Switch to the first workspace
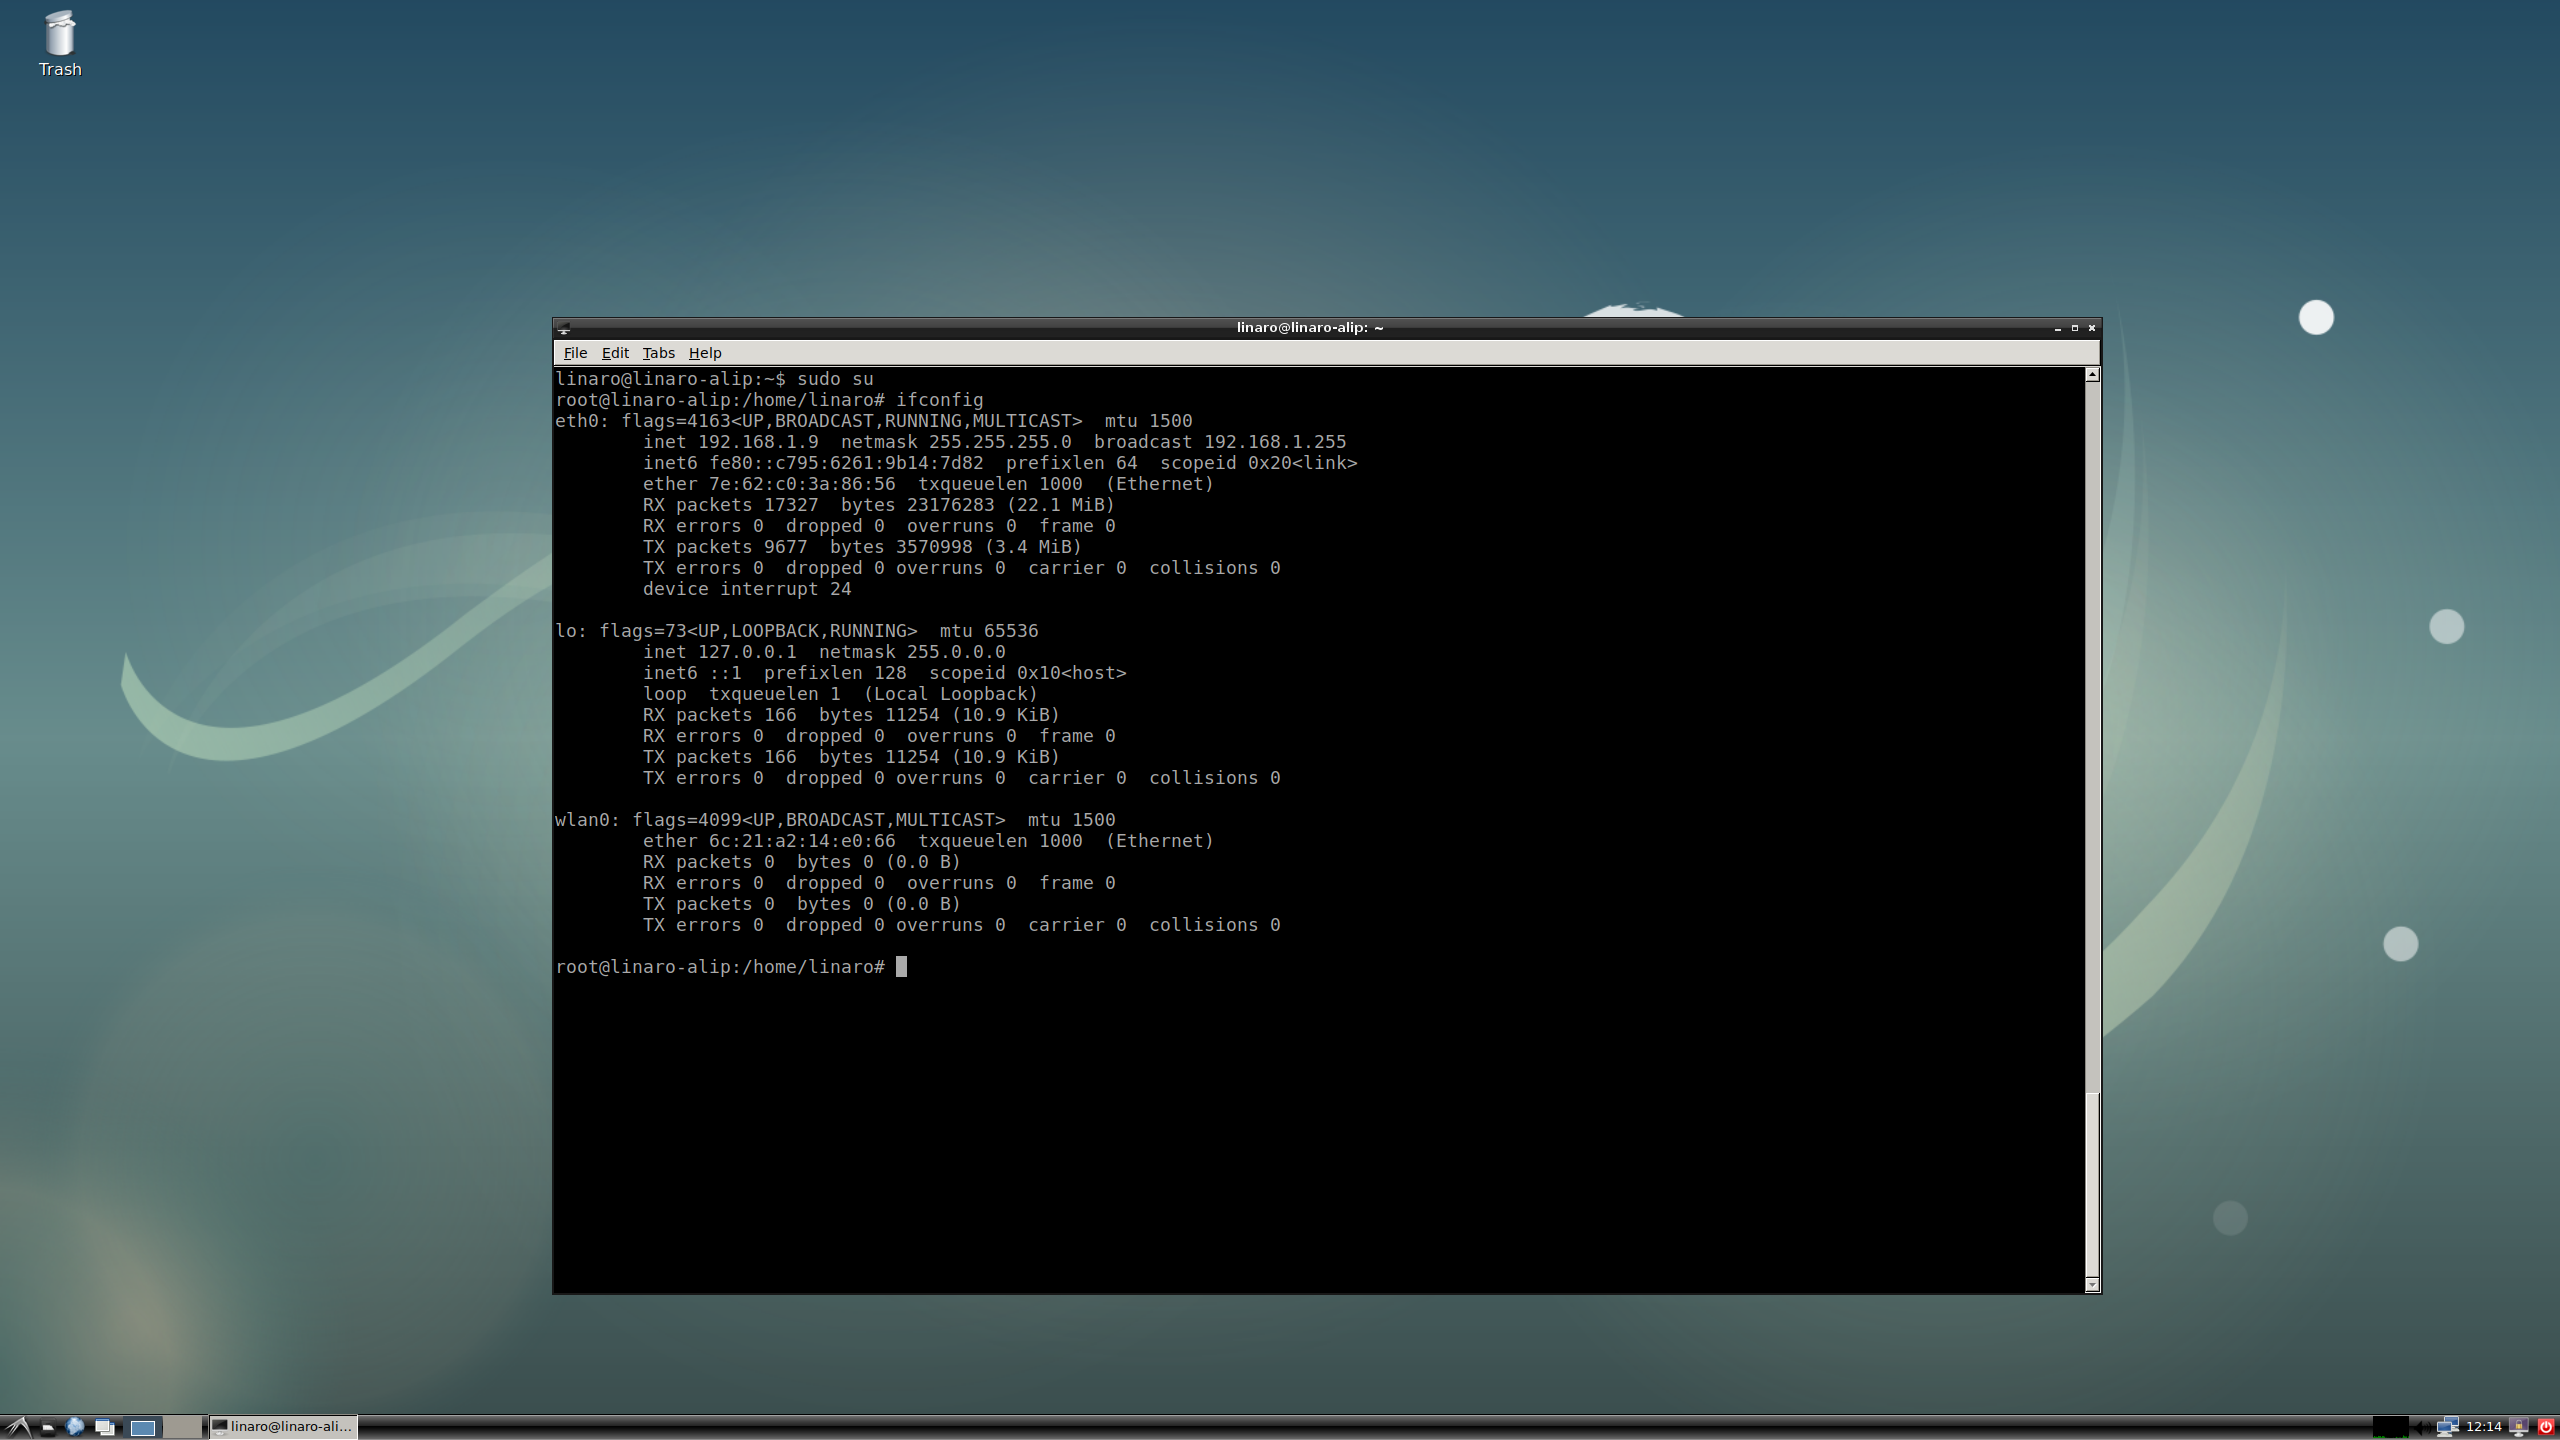The height and width of the screenshot is (1440, 2560). (143, 1427)
